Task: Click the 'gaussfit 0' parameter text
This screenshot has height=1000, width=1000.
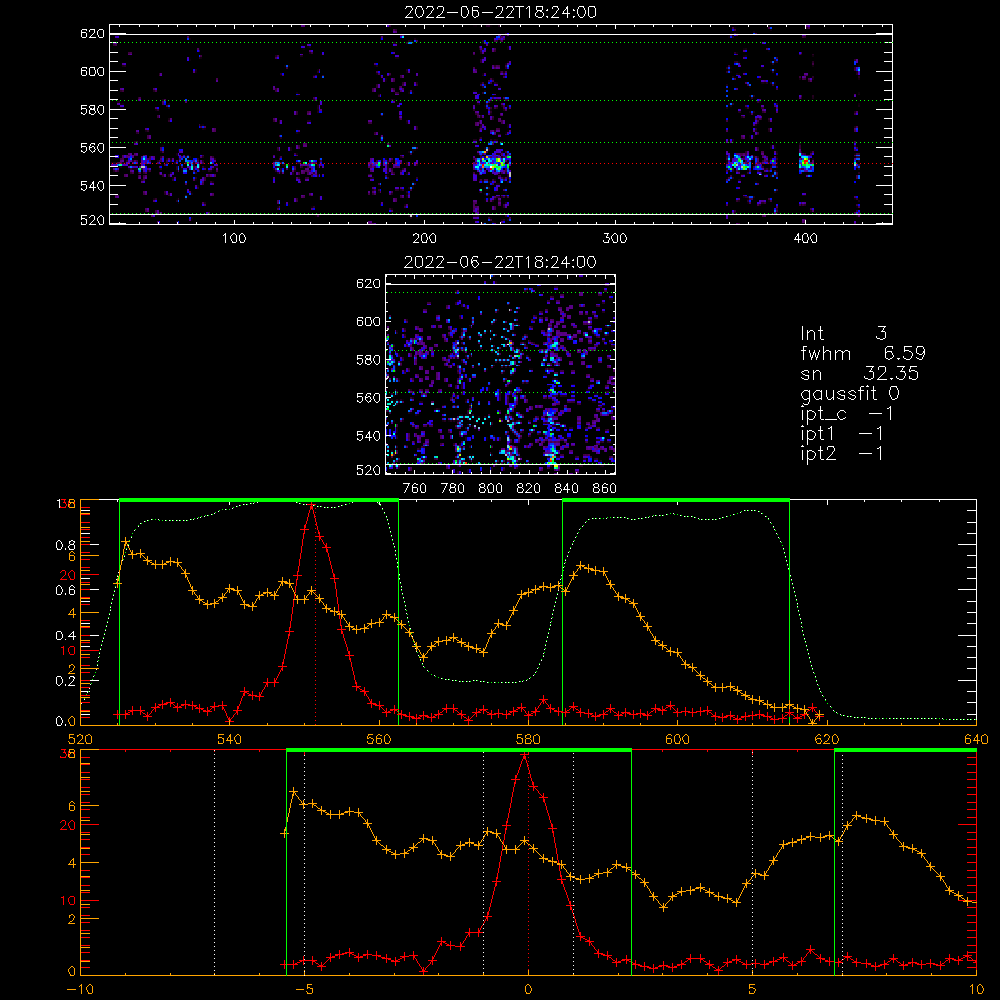Action: tap(850, 394)
